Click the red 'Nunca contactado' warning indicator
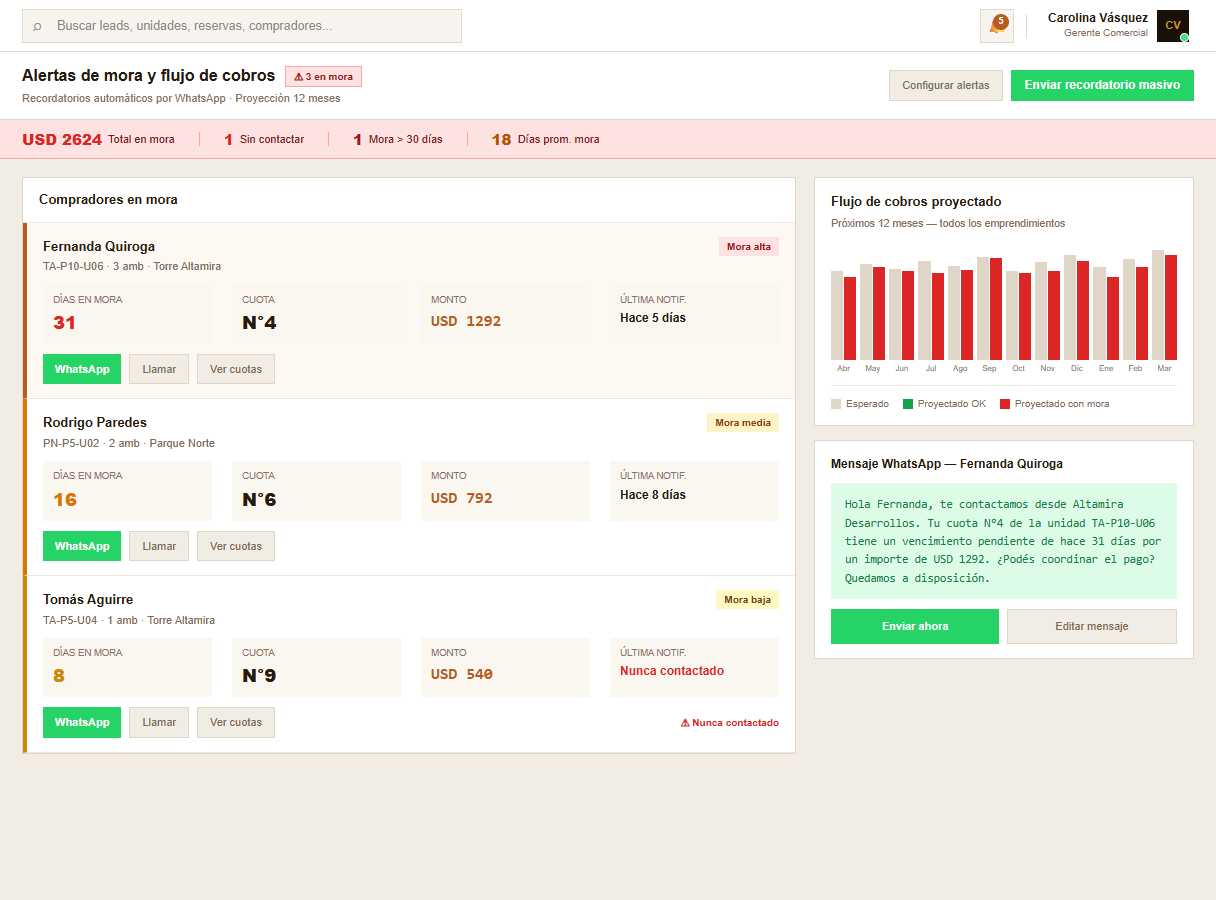This screenshot has height=900, width=1216. tap(729, 723)
